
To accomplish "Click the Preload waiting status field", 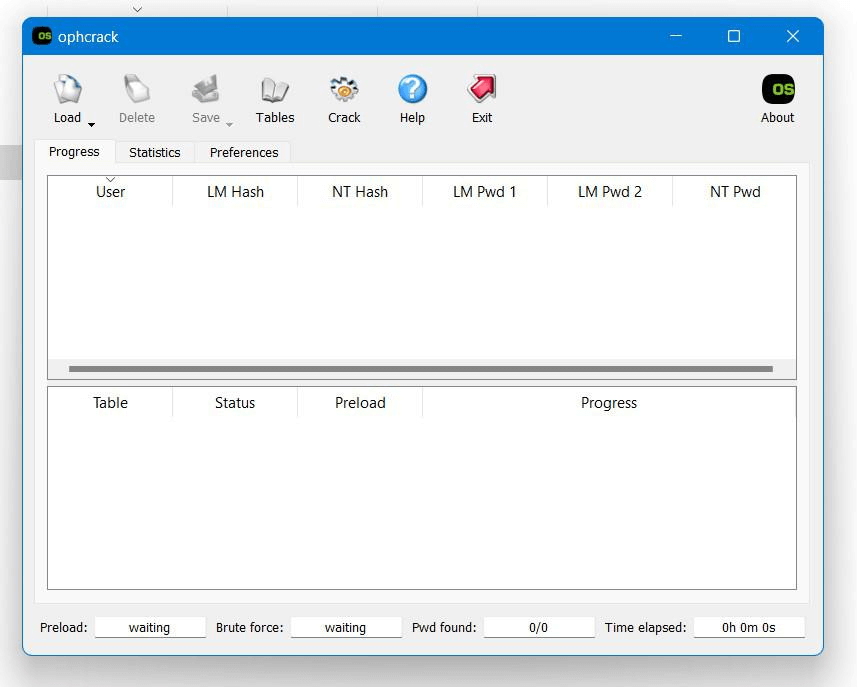I will click(150, 627).
